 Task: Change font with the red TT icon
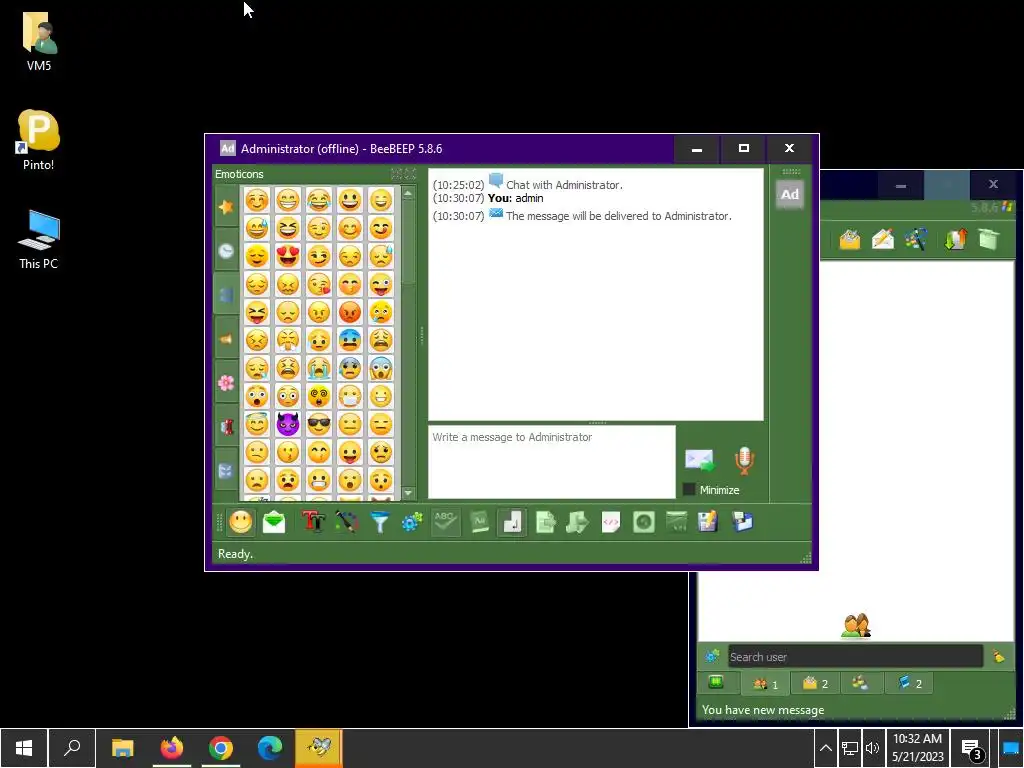click(x=313, y=522)
